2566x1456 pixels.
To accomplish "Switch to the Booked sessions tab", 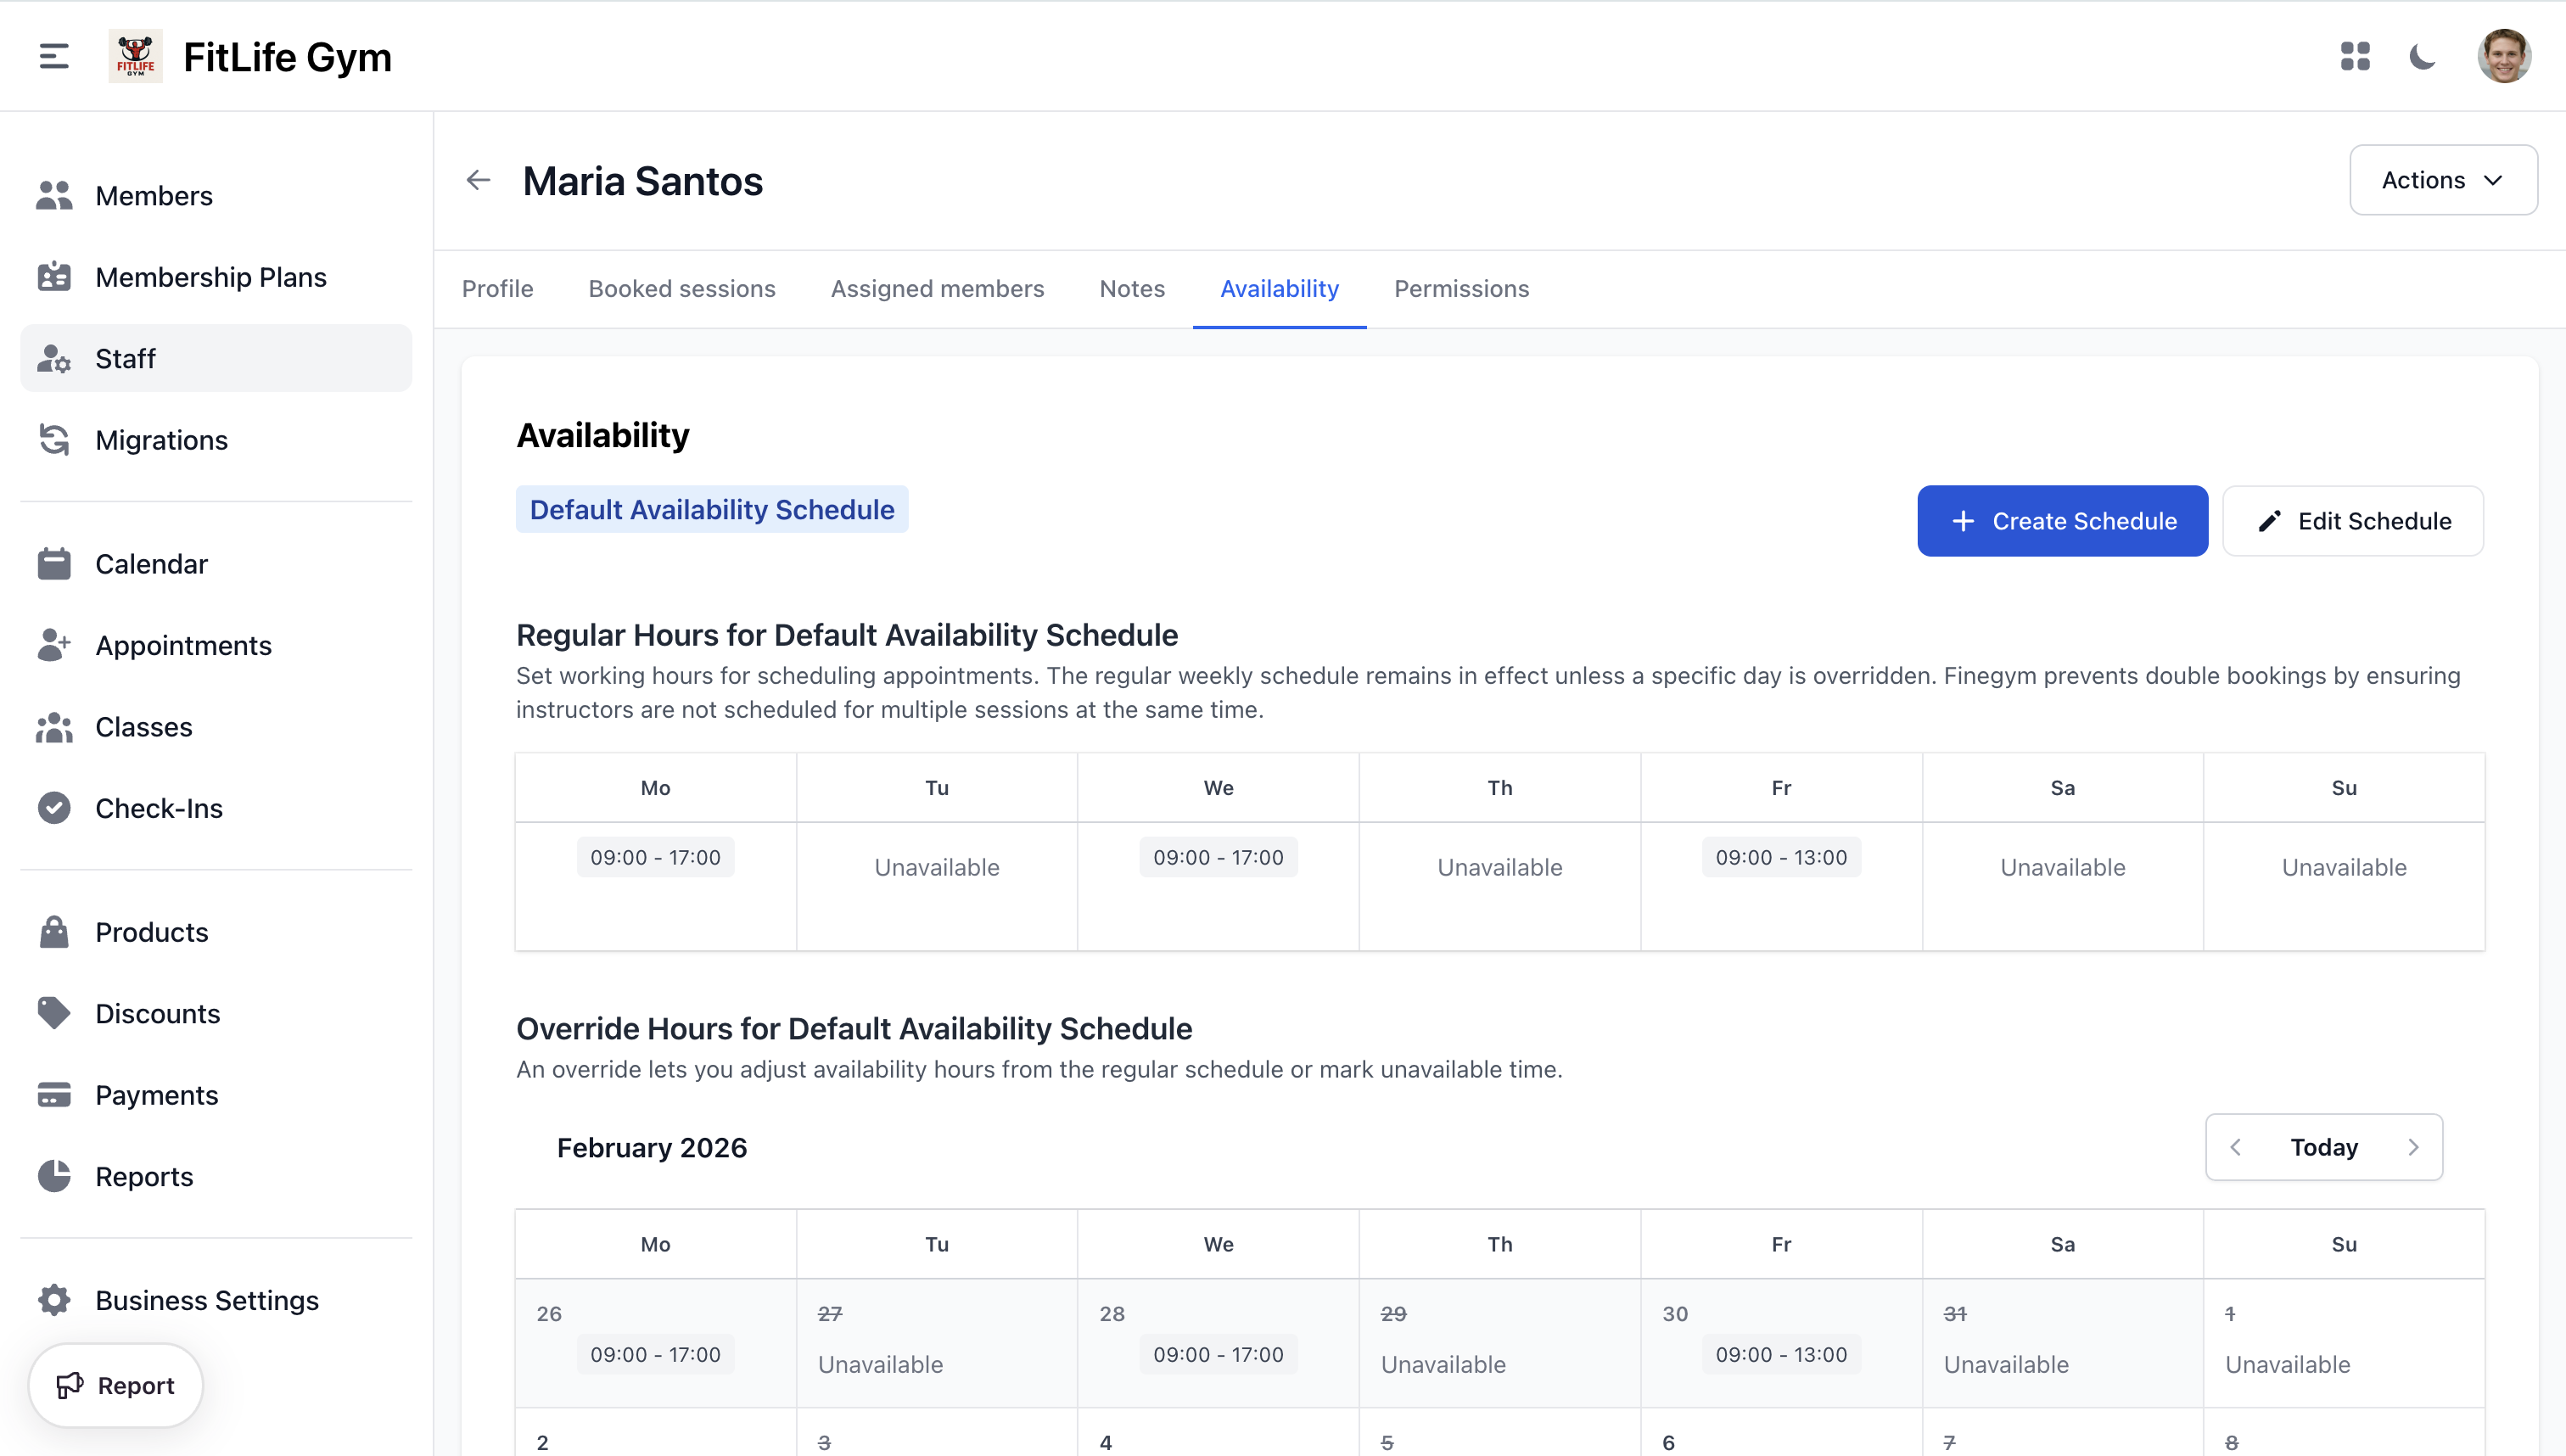I will click(x=681, y=289).
